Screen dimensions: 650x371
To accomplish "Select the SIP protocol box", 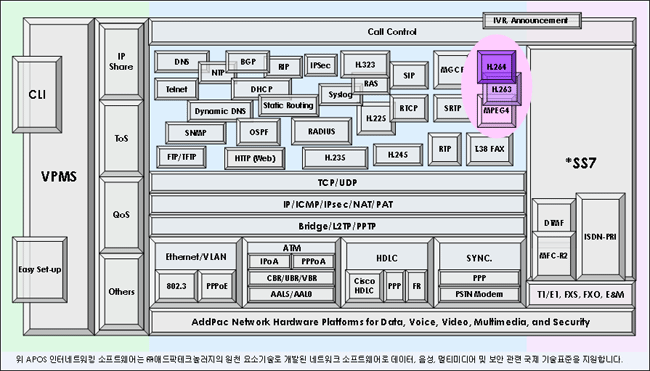I will (409, 75).
